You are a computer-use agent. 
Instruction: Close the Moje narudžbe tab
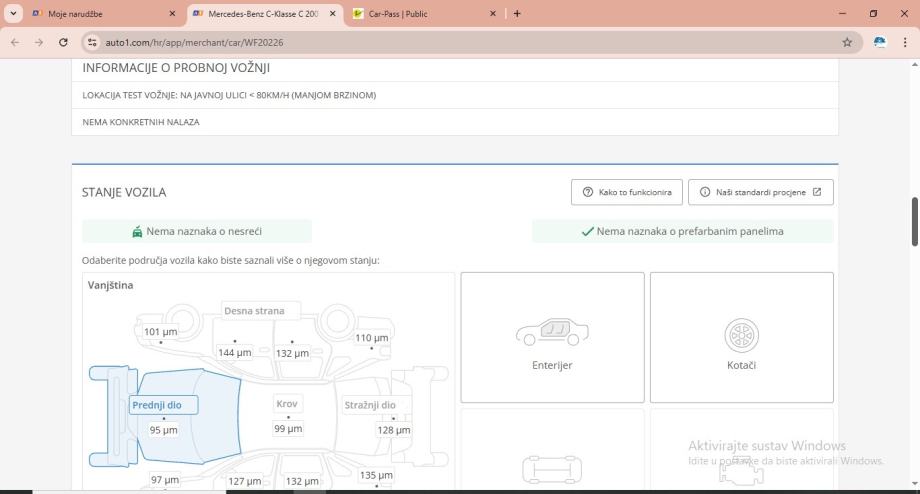click(x=172, y=13)
